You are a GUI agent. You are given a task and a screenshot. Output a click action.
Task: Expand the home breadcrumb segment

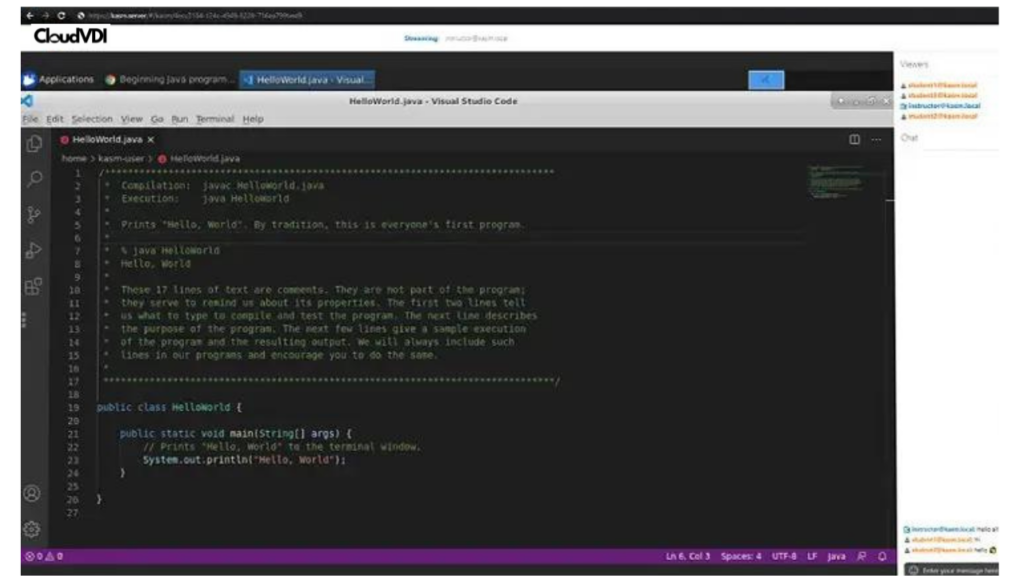click(x=74, y=159)
